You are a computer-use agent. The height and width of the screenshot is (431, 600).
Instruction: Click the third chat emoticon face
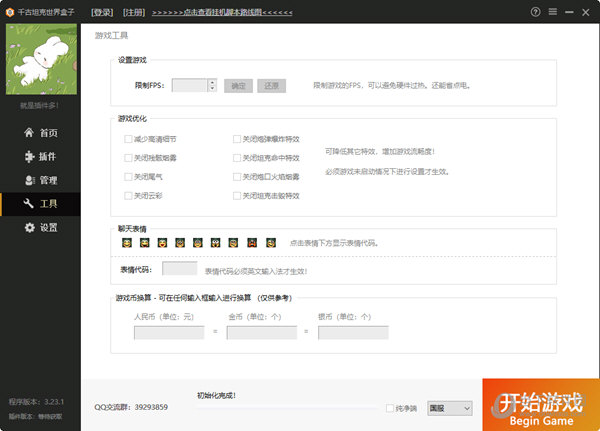pos(162,243)
